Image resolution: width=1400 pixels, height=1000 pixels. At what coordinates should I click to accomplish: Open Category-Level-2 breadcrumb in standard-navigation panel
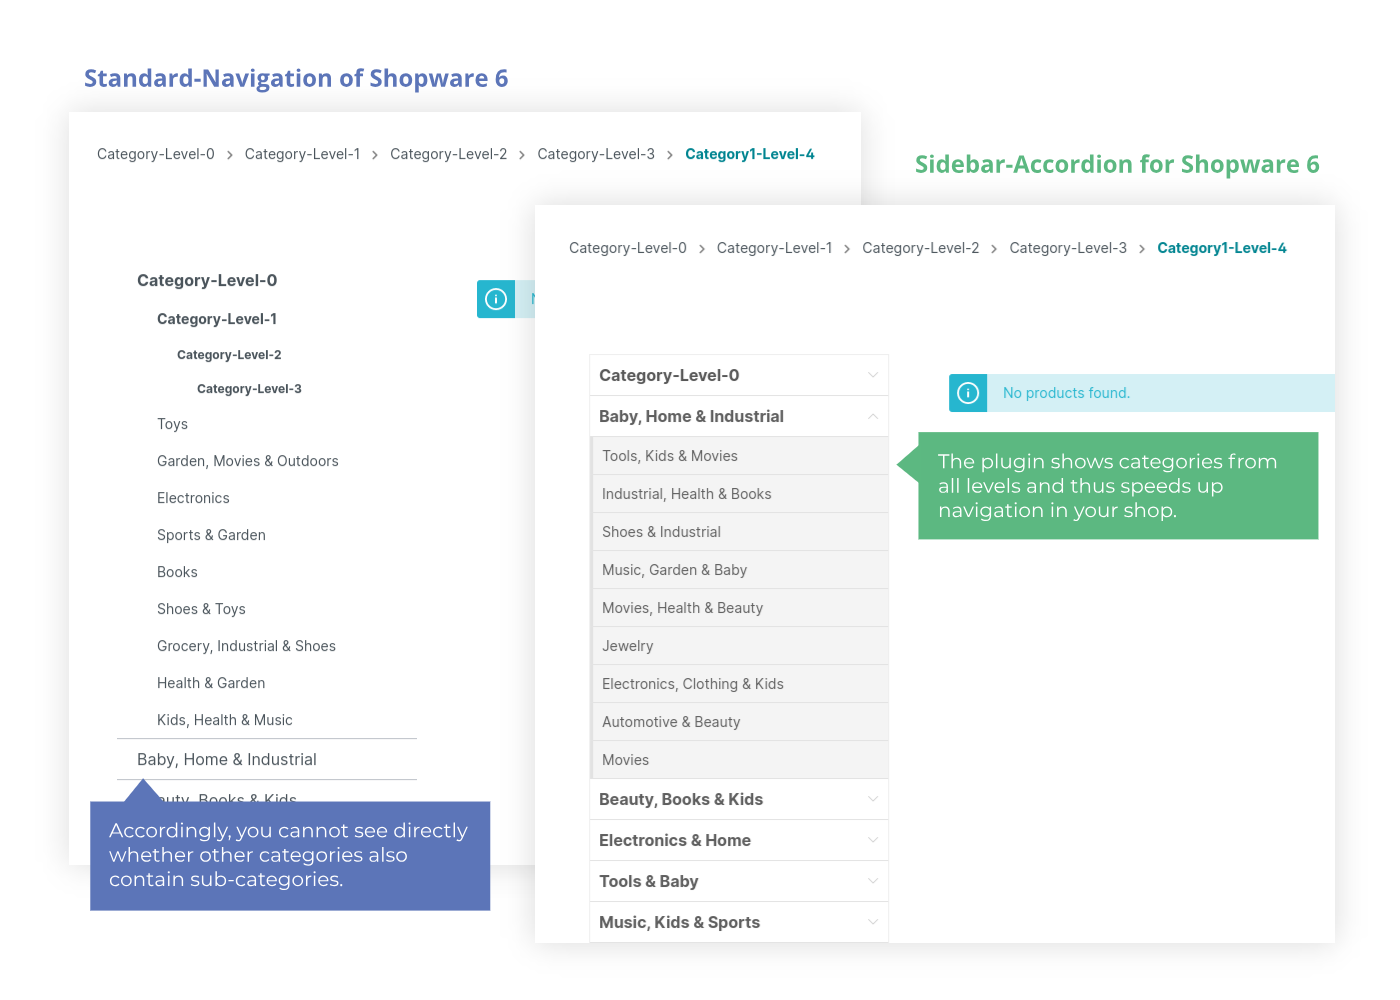coord(449,154)
